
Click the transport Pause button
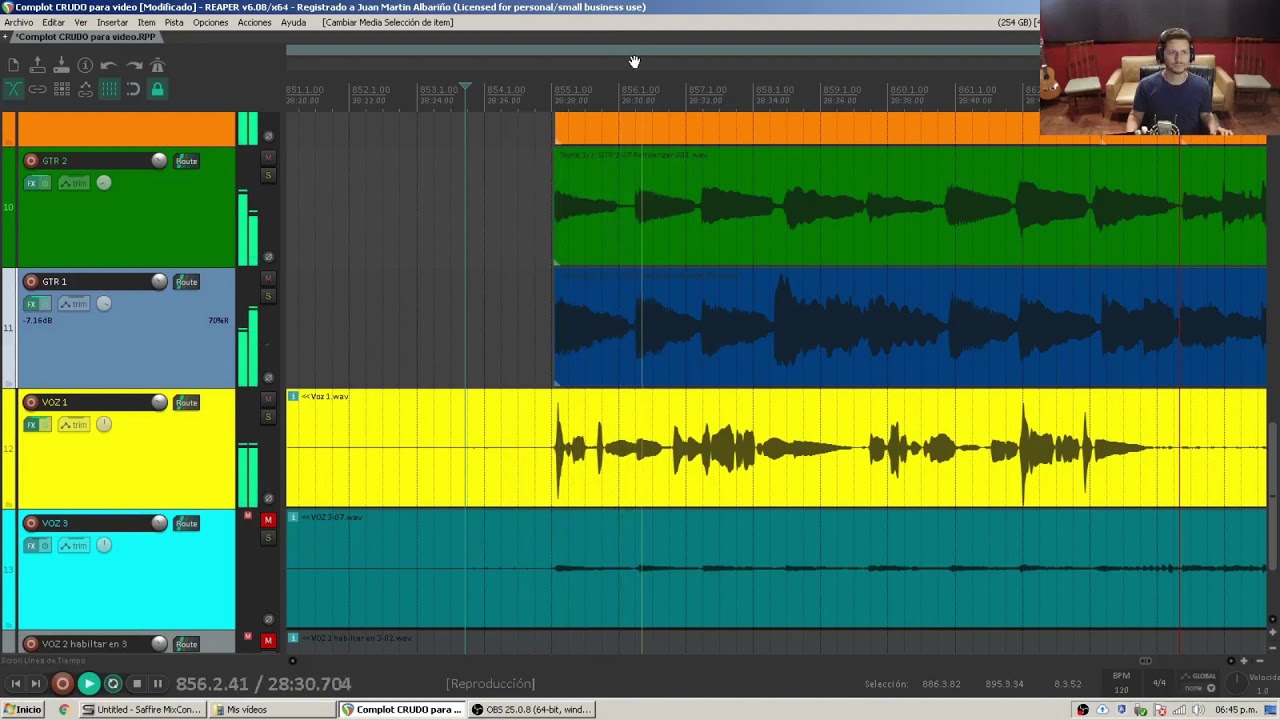click(158, 684)
